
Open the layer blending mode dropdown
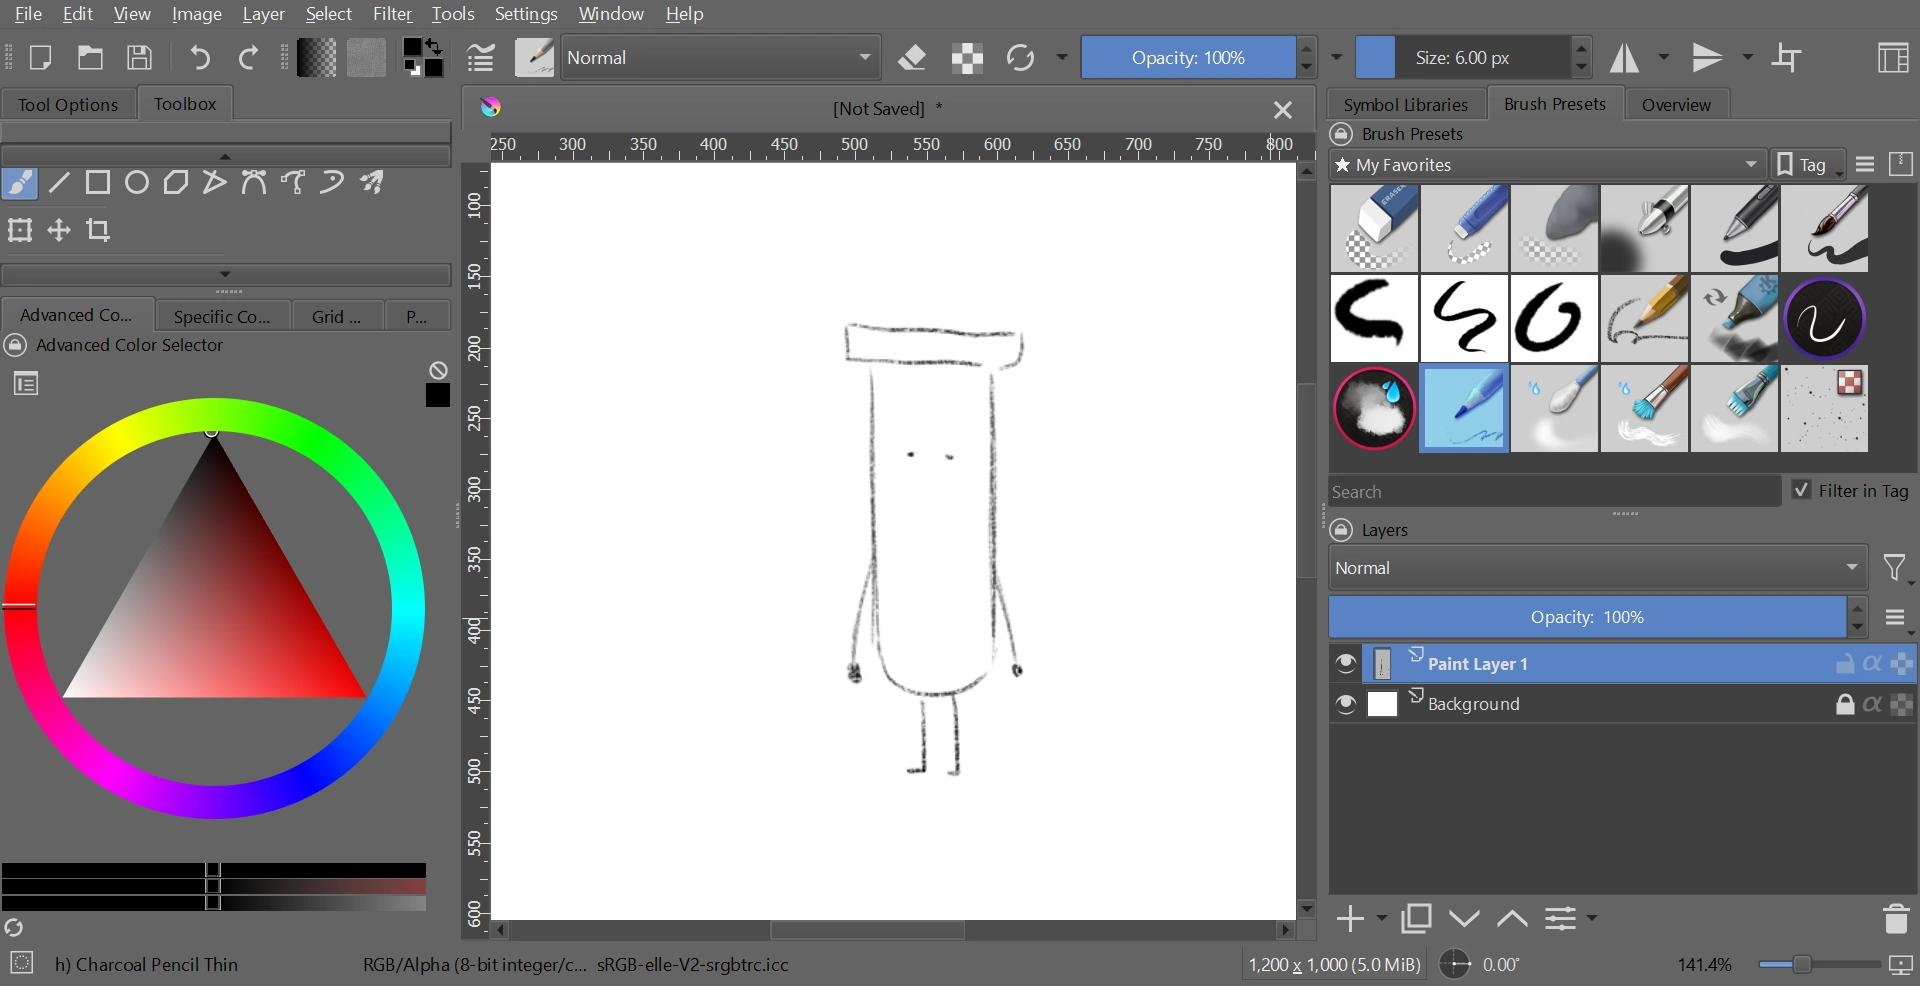tap(1595, 567)
